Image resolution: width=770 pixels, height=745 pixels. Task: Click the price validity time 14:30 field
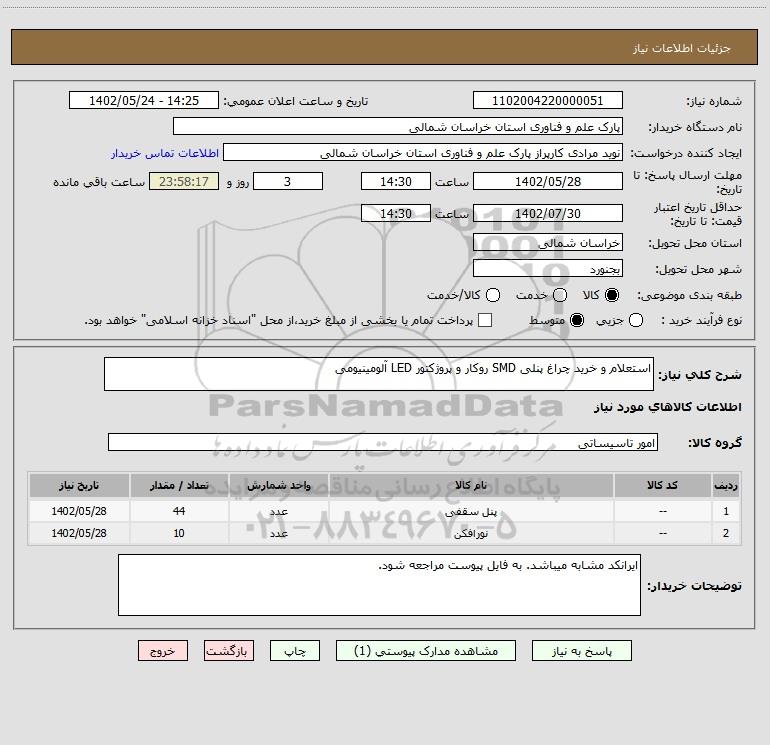[x=396, y=213]
